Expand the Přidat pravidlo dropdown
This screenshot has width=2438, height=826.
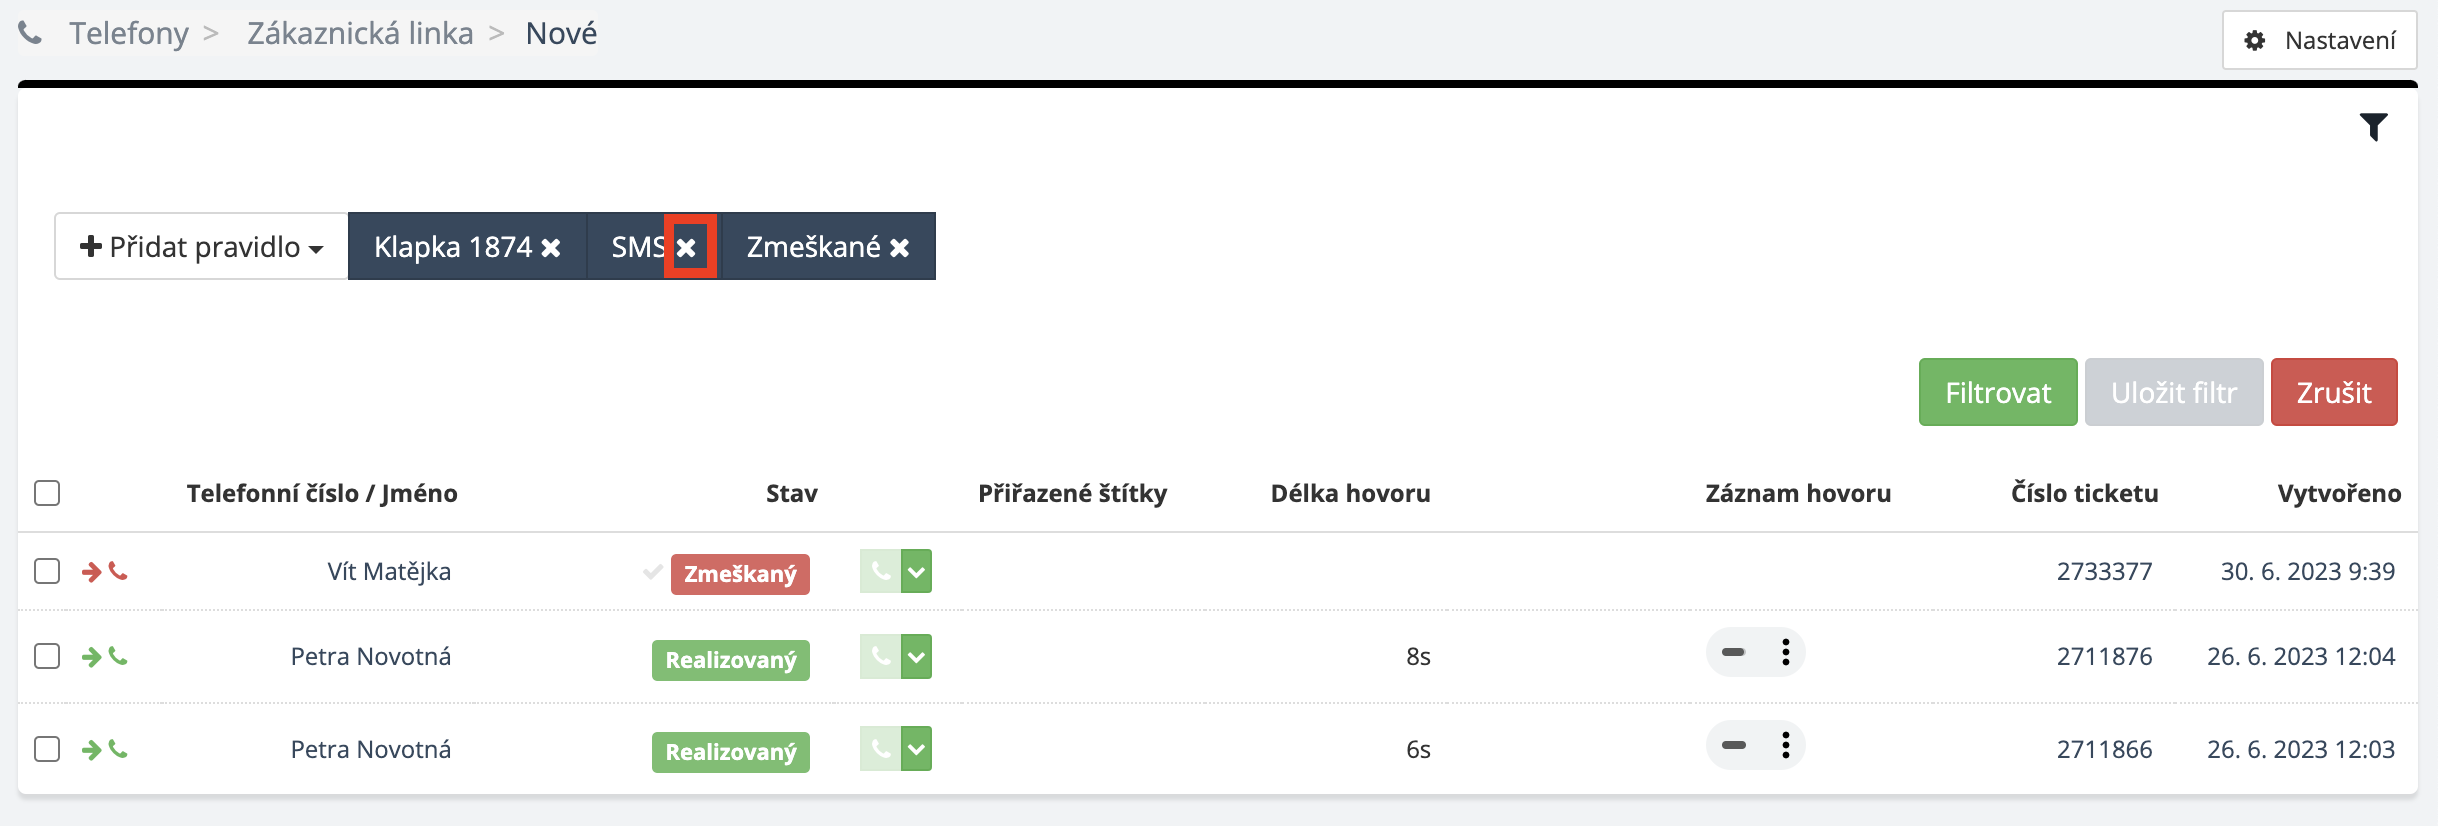(x=201, y=246)
